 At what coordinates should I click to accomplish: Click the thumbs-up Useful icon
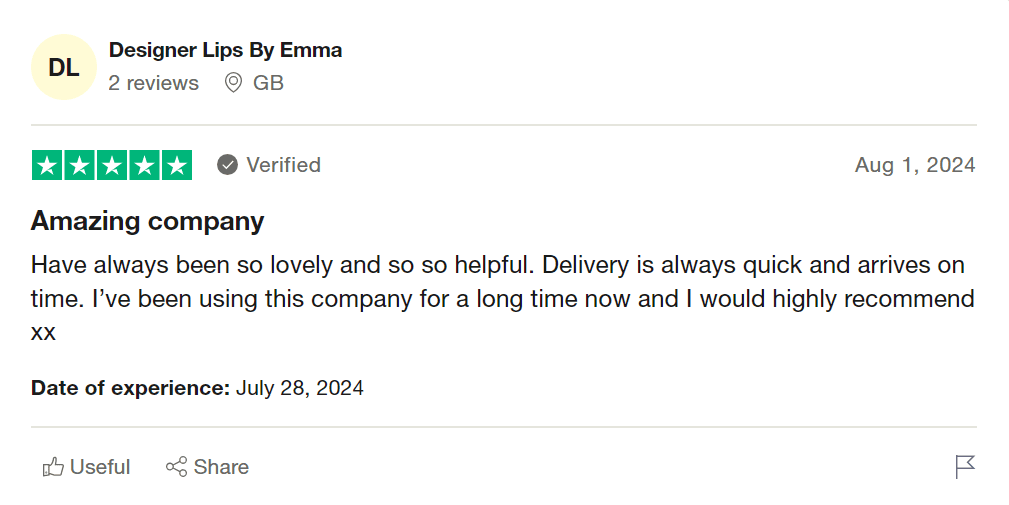53,467
